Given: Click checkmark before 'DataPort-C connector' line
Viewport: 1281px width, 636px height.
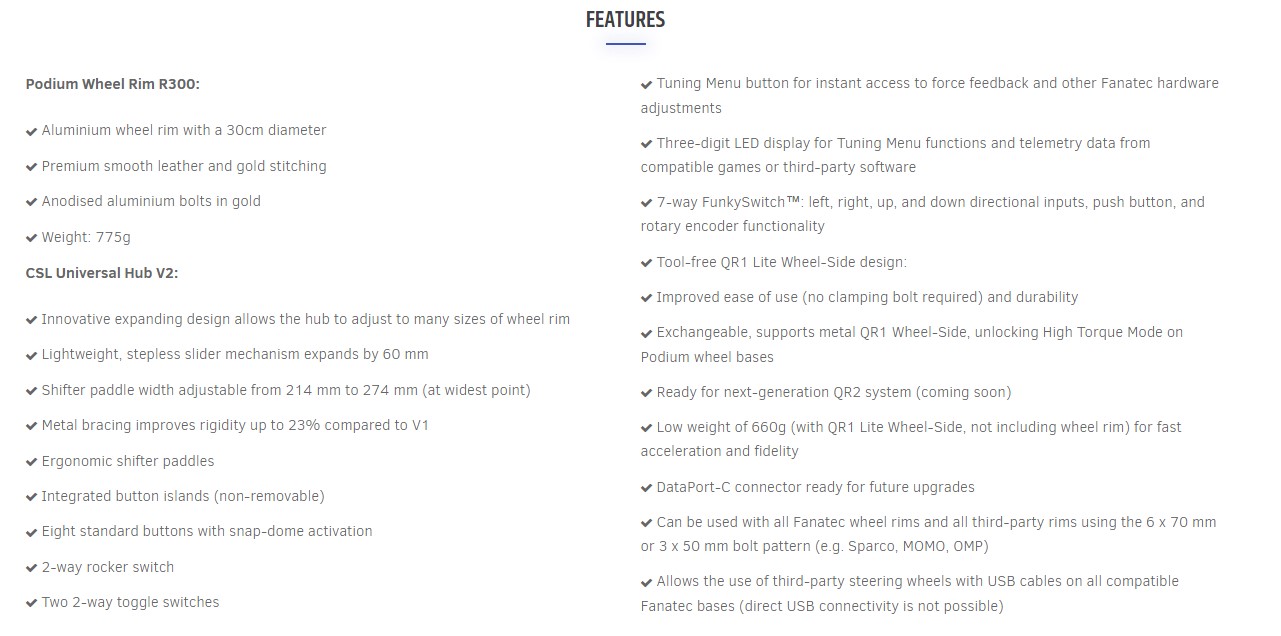Looking at the screenshot, I should coord(647,488).
